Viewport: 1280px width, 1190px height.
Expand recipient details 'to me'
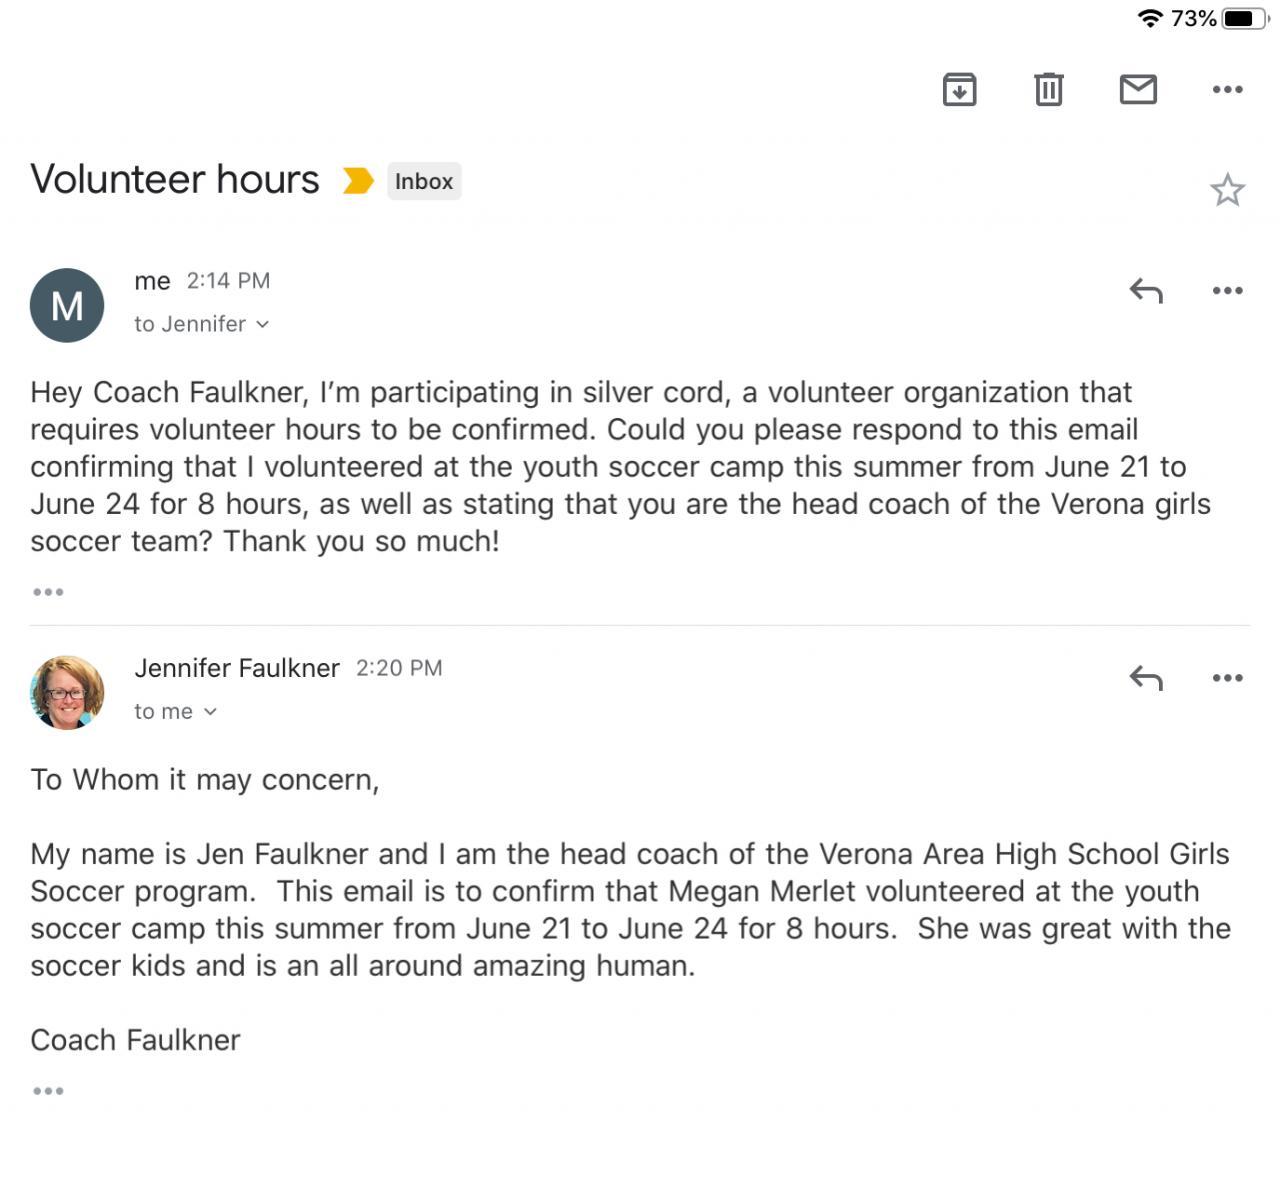coord(175,711)
